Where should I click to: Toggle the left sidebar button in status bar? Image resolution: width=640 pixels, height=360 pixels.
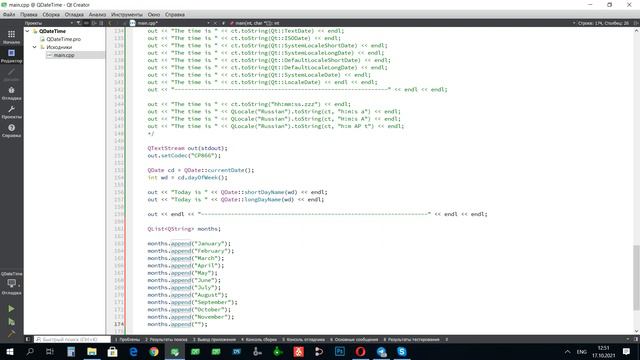coord(28,339)
